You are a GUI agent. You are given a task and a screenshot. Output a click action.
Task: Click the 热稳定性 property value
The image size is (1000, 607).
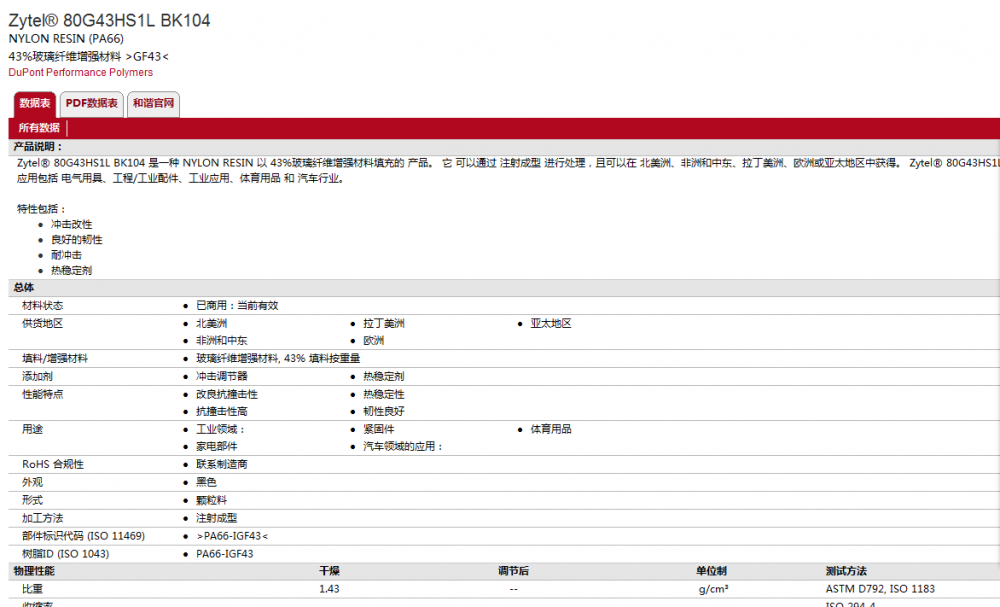(384, 394)
